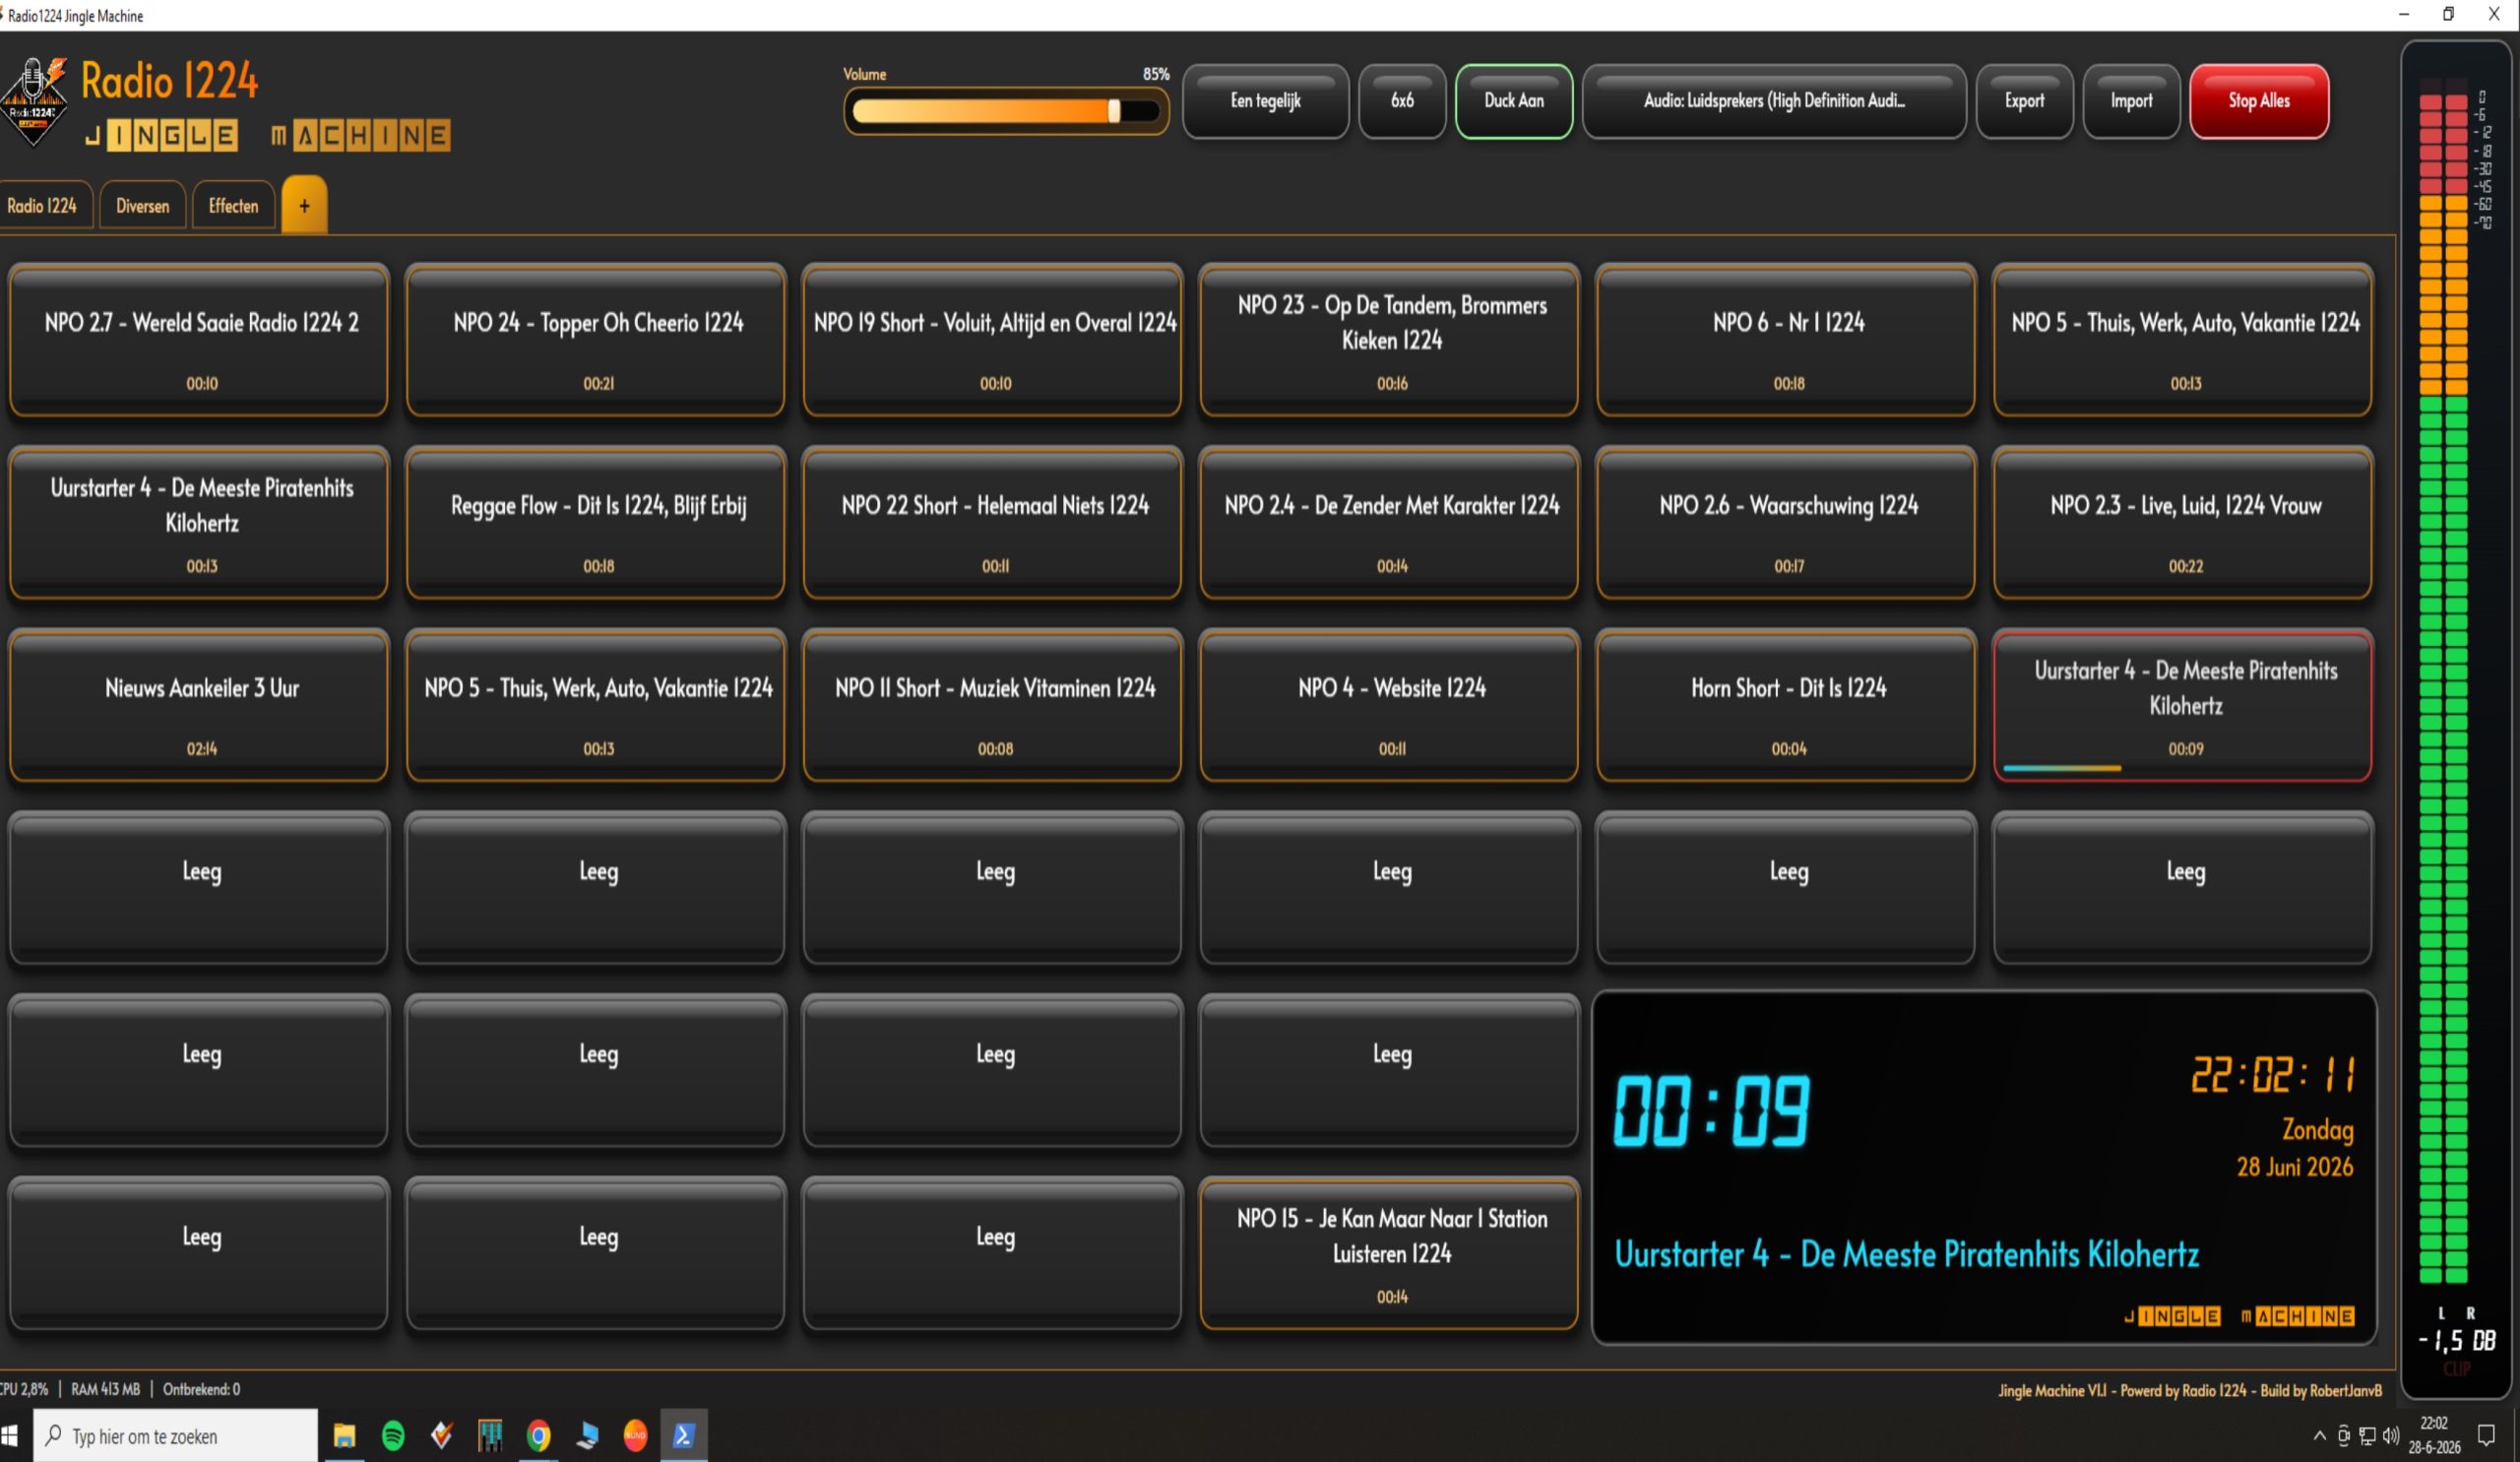Play NPO 2.3 - Live, Luid, 1224 Vrouw
Screen dimensions: 2520x1462
[x=2183, y=523]
